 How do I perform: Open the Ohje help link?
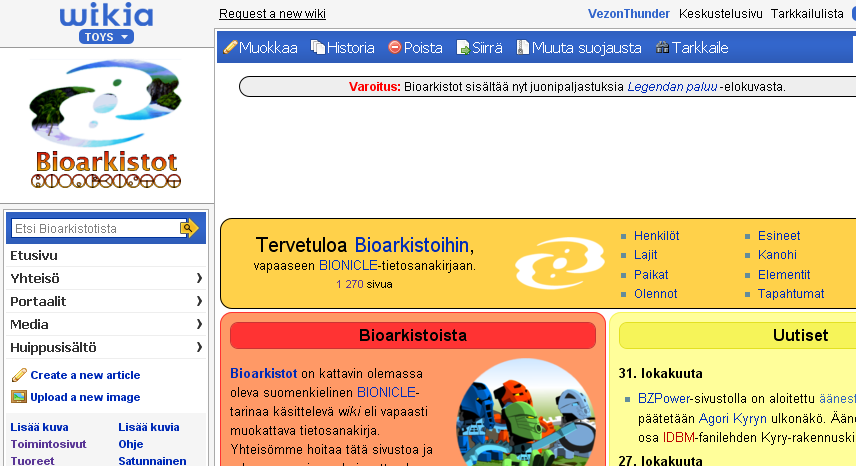click(131, 444)
